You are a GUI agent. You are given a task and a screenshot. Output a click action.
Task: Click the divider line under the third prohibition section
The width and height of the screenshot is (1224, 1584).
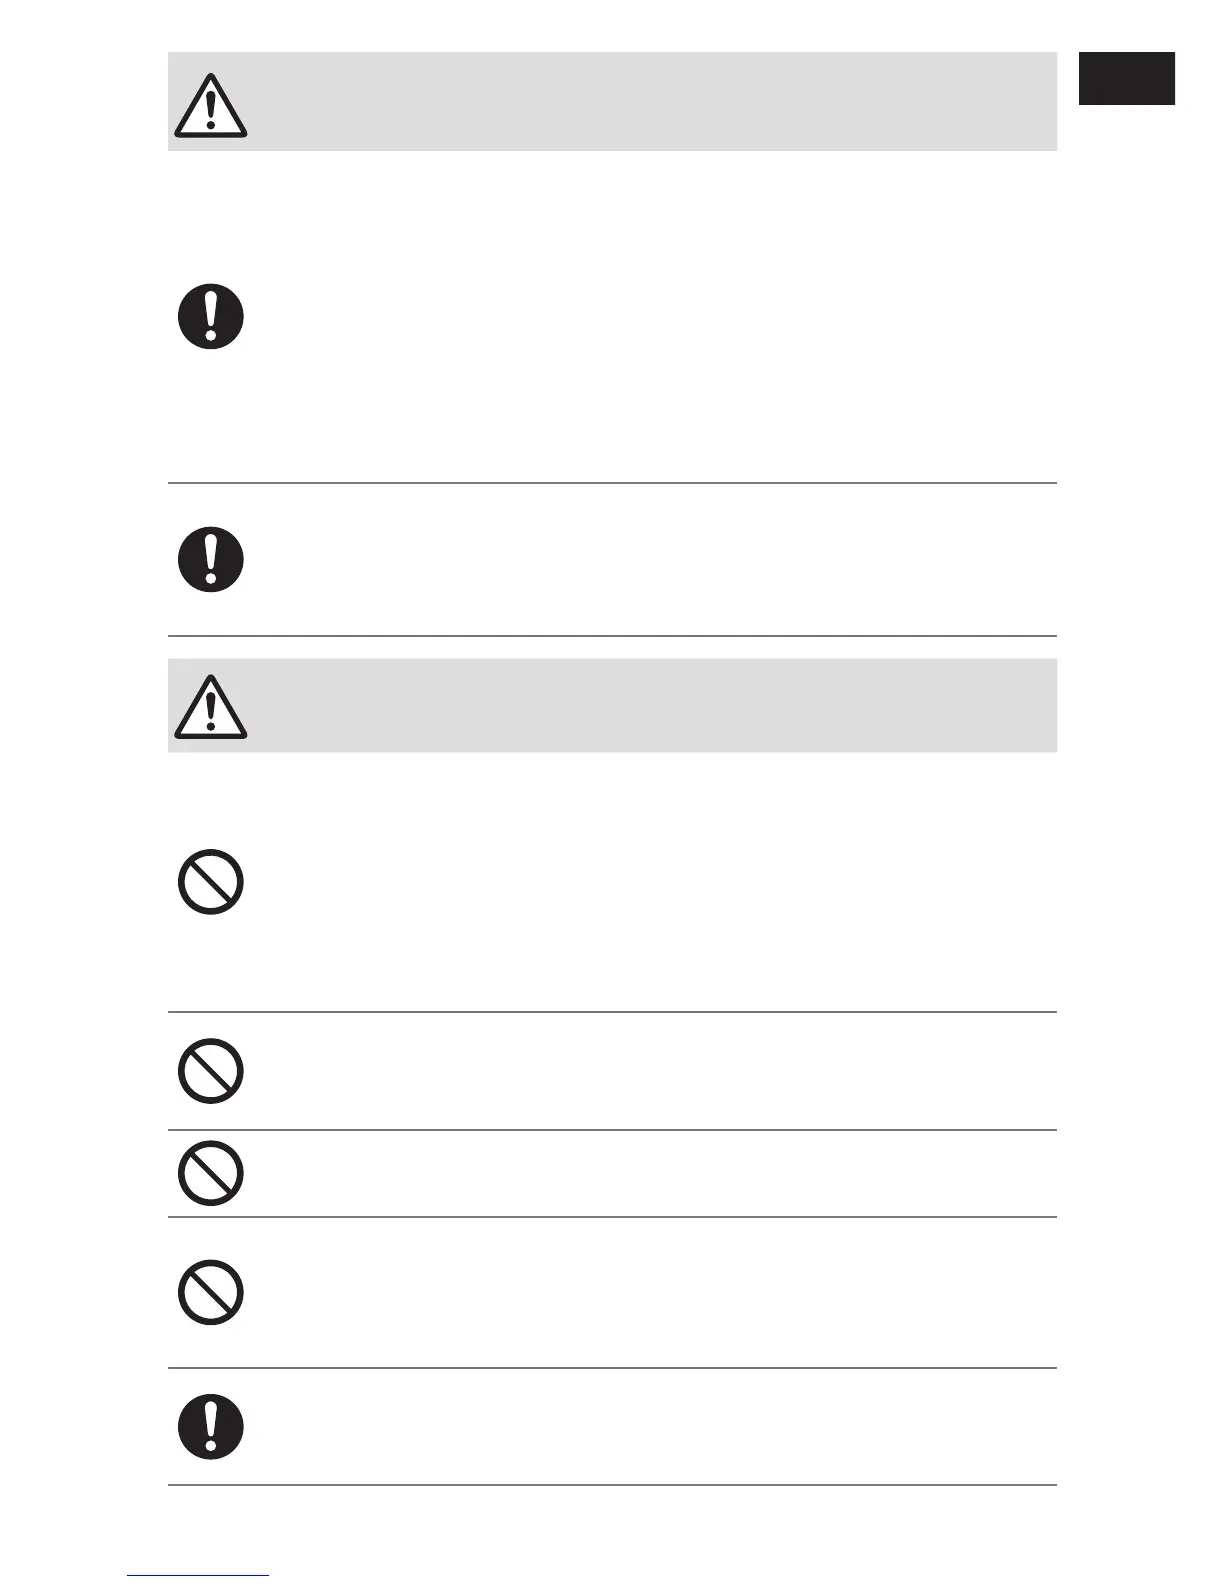click(612, 1217)
